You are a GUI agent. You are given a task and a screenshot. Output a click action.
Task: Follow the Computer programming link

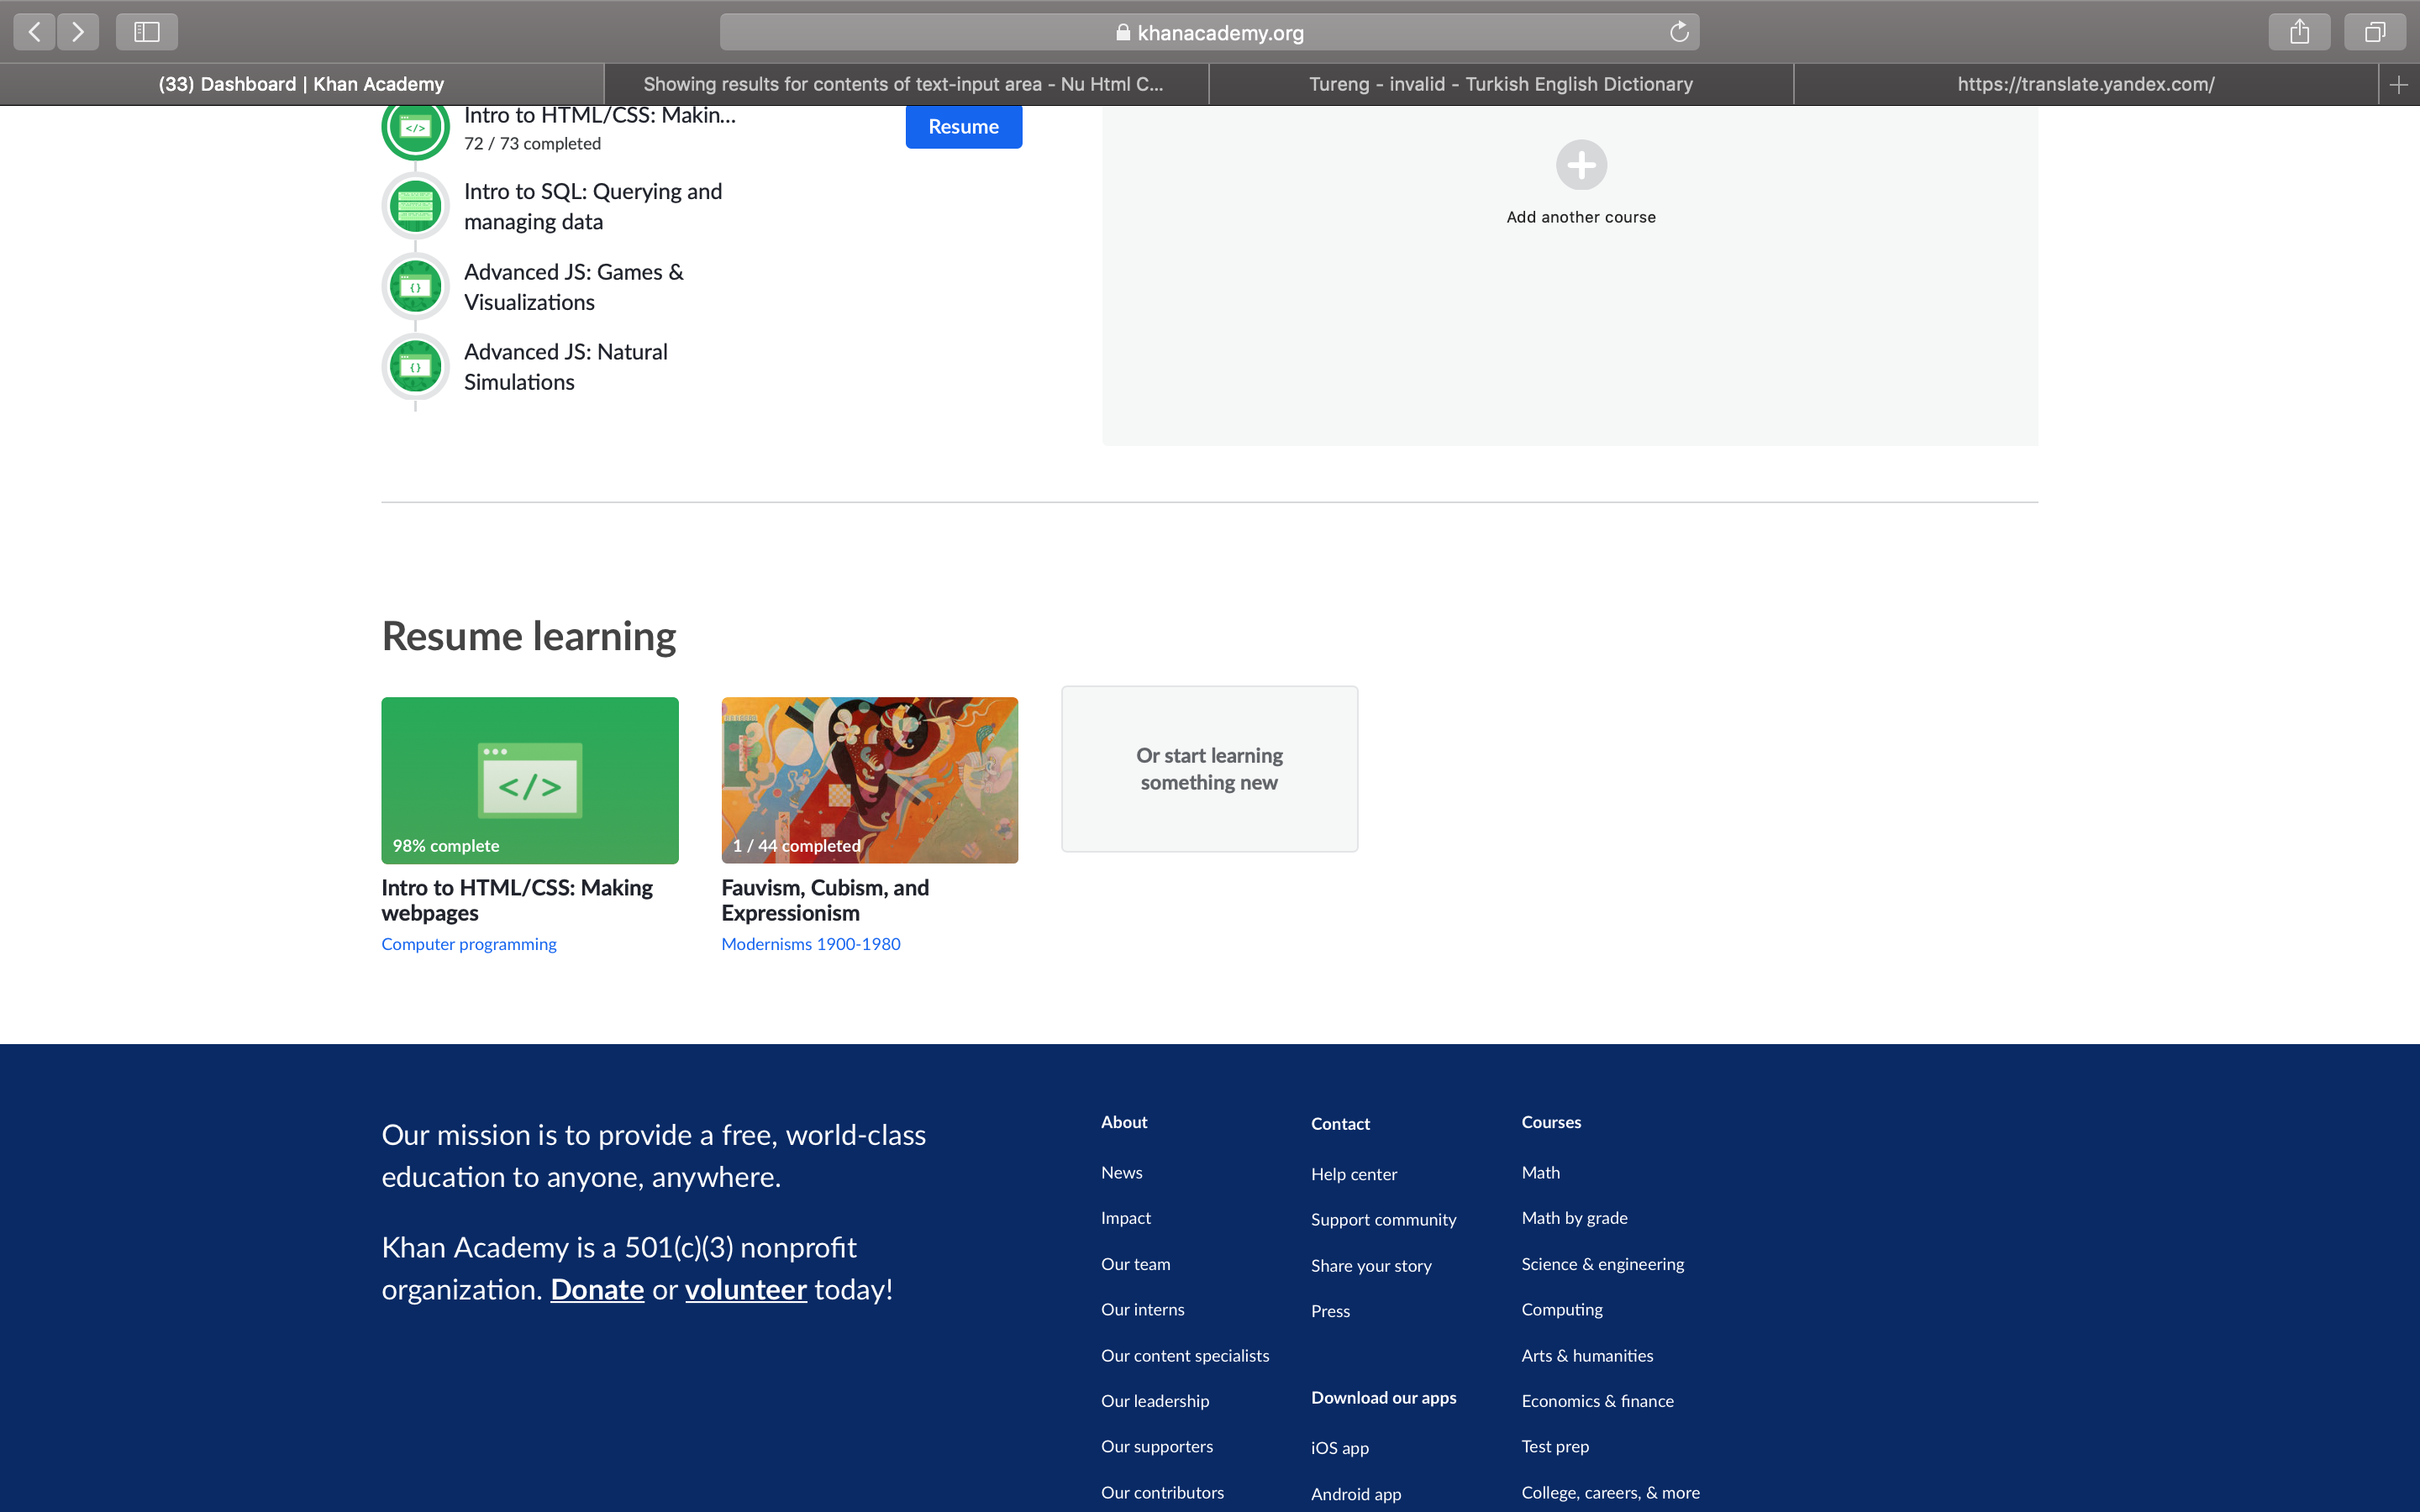(x=469, y=944)
